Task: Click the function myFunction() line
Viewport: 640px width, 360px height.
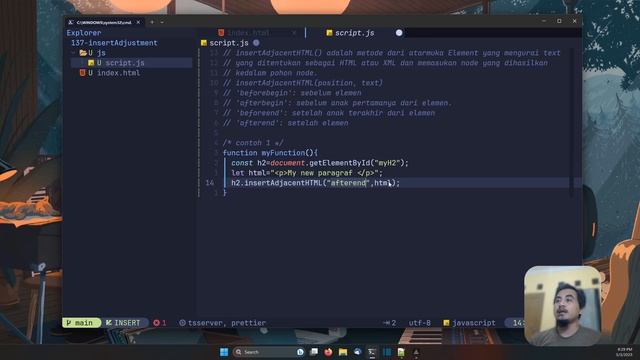Action: [x=270, y=153]
